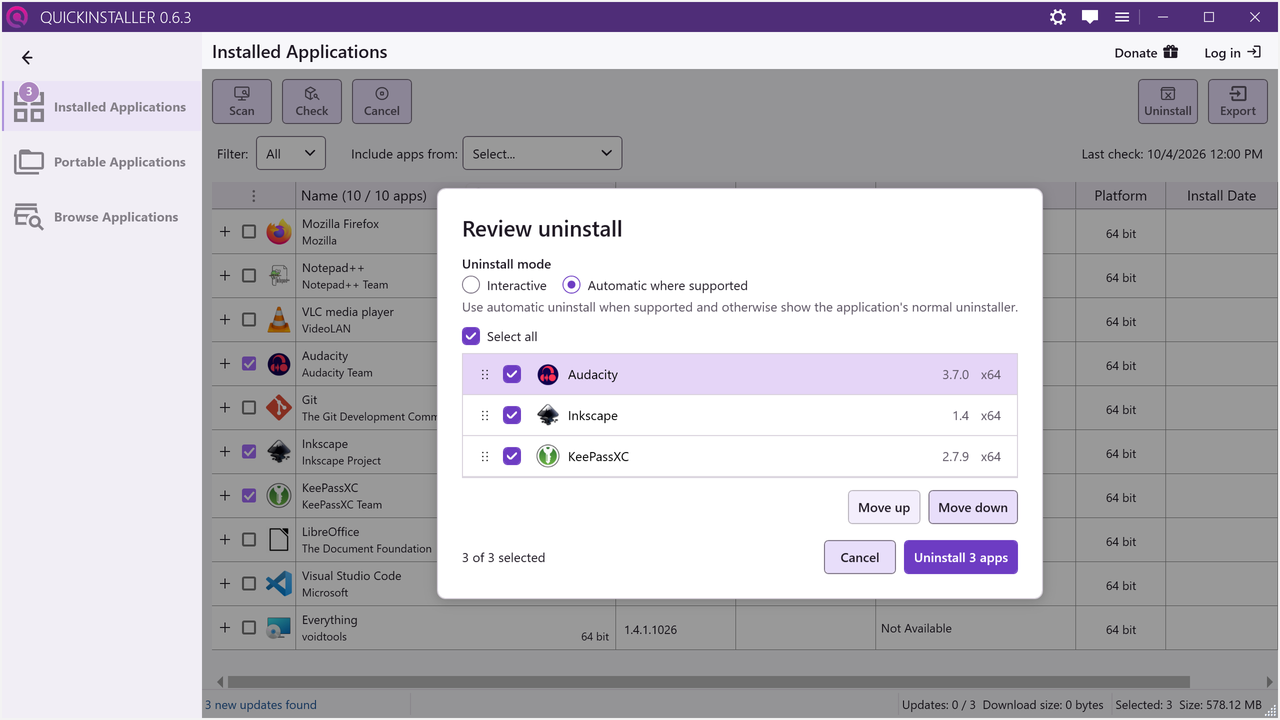Click the toolbar Cancel scan button
Image resolution: width=1280 pixels, height=720 pixels.
pos(382,102)
